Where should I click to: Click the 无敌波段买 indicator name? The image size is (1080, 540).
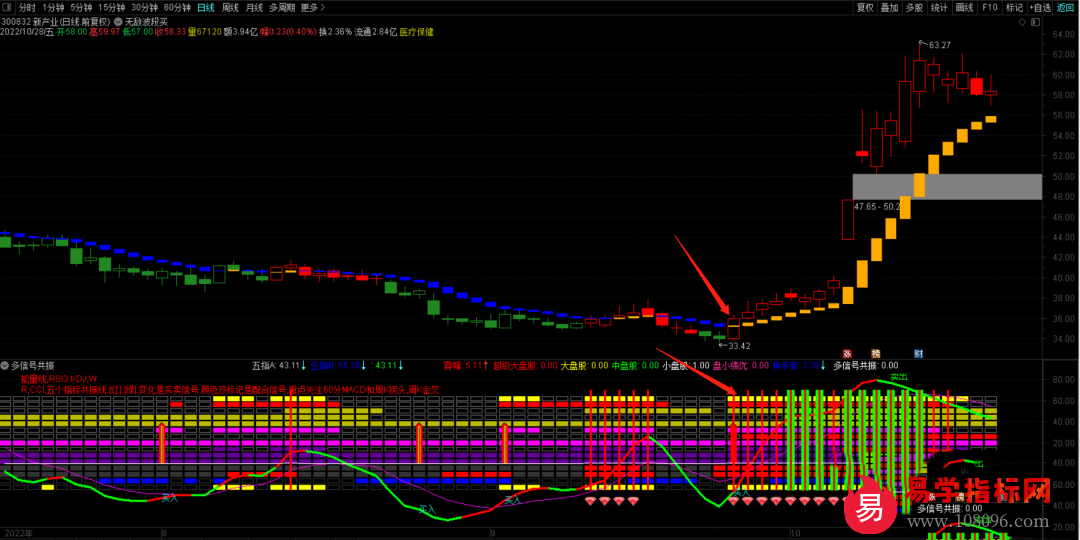pos(146,22)
